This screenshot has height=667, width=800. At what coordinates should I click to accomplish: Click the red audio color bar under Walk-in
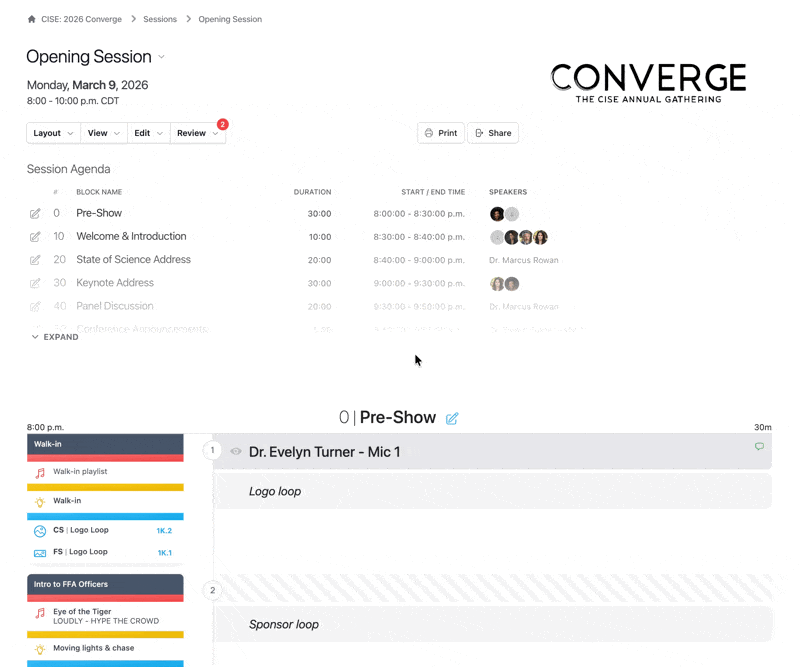pyautogui.click(x=105, y=458)
